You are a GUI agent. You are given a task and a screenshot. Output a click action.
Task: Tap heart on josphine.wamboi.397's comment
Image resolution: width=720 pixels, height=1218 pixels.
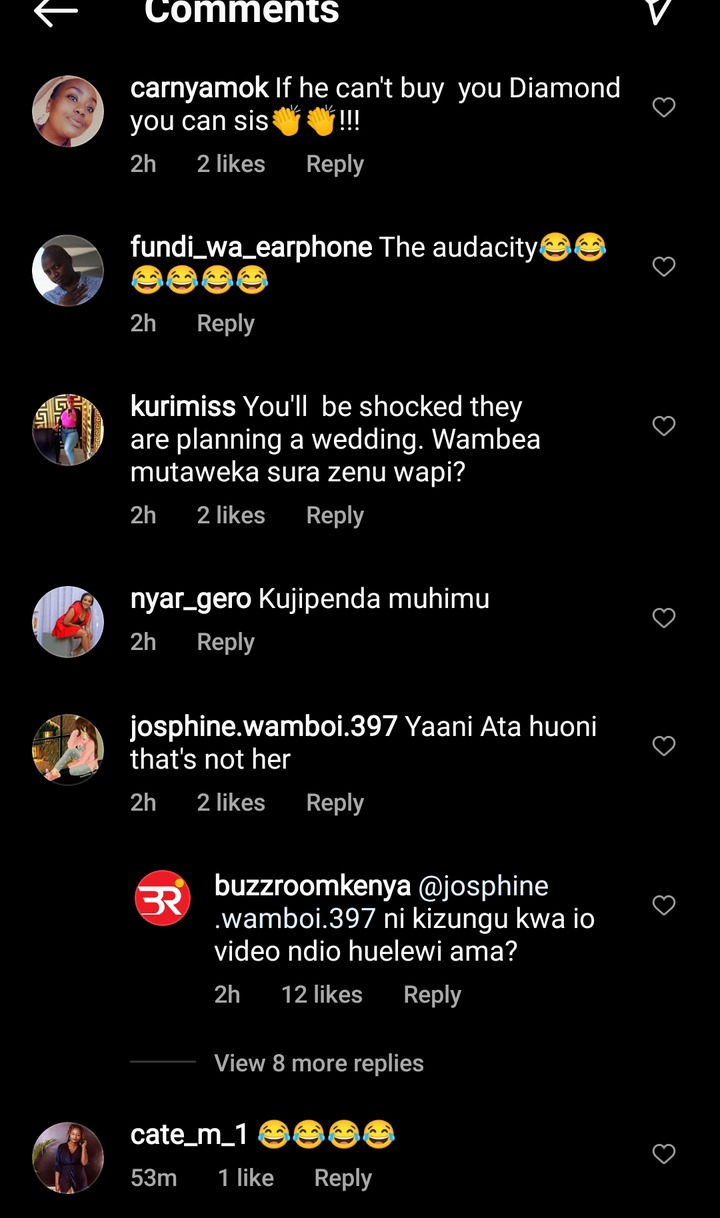664,746
